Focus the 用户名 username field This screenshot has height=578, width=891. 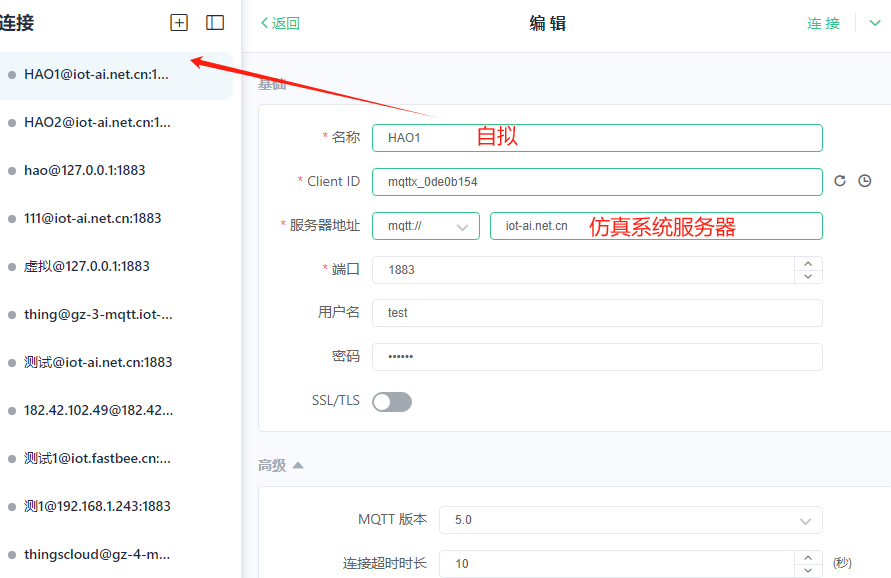596,313
